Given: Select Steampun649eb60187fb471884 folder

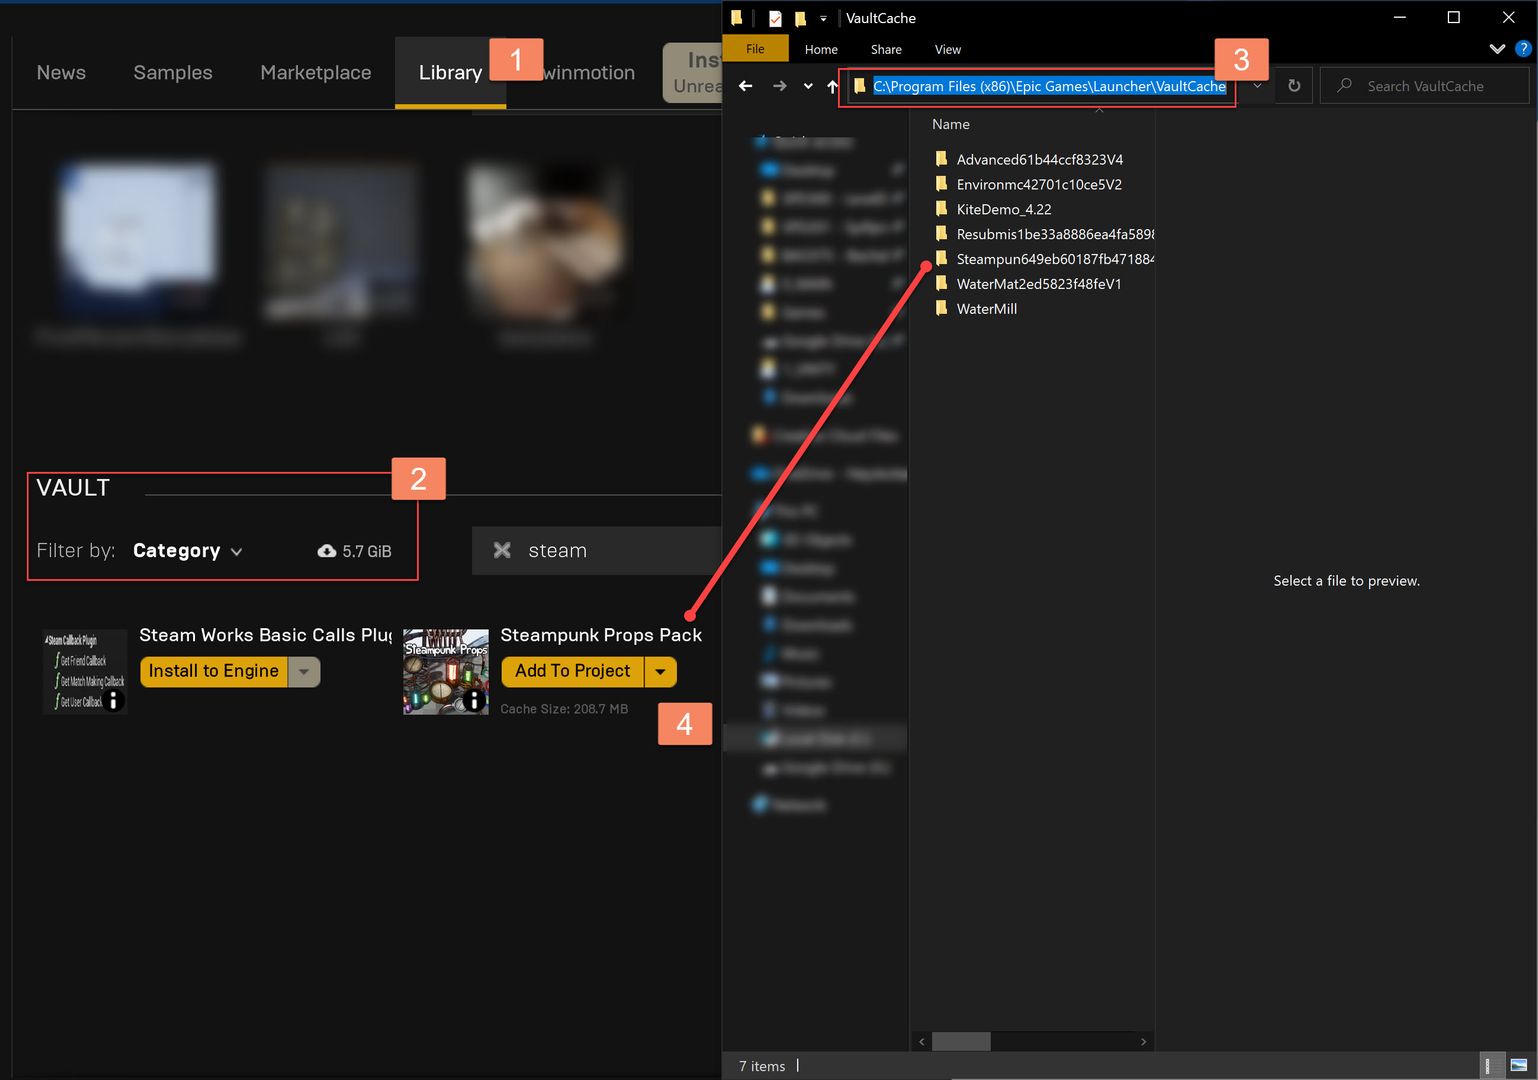Looking at the screenshot, I should 1055,259.
